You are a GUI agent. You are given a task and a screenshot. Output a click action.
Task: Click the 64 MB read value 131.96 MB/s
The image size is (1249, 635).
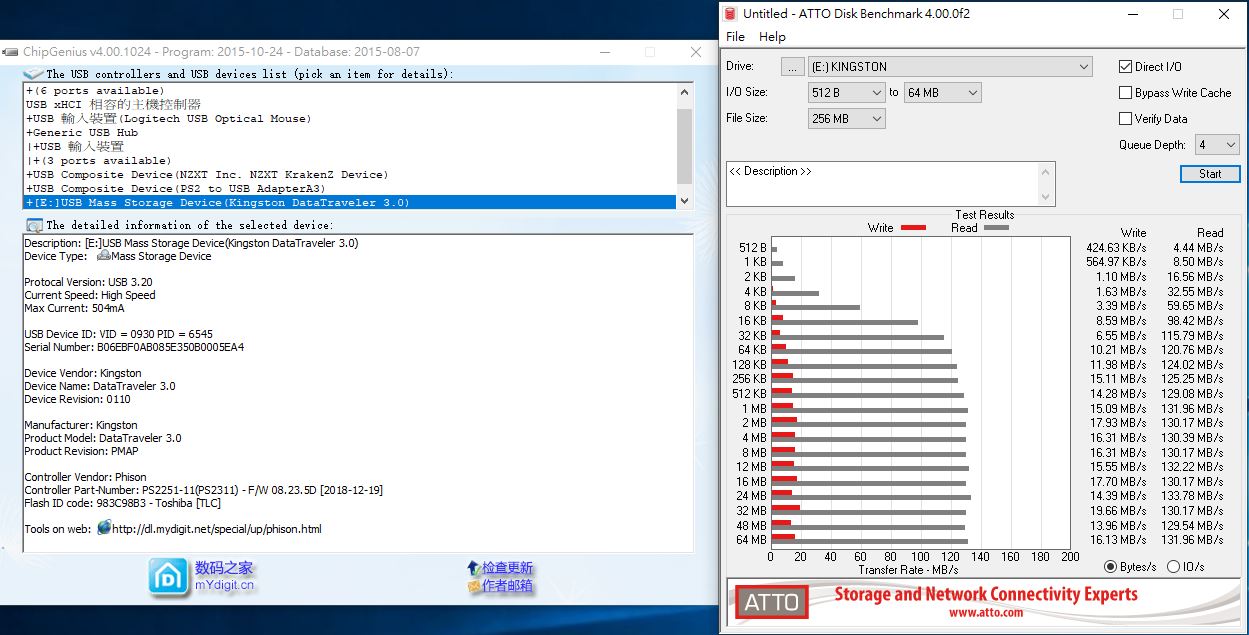[x=1192, y=540]
